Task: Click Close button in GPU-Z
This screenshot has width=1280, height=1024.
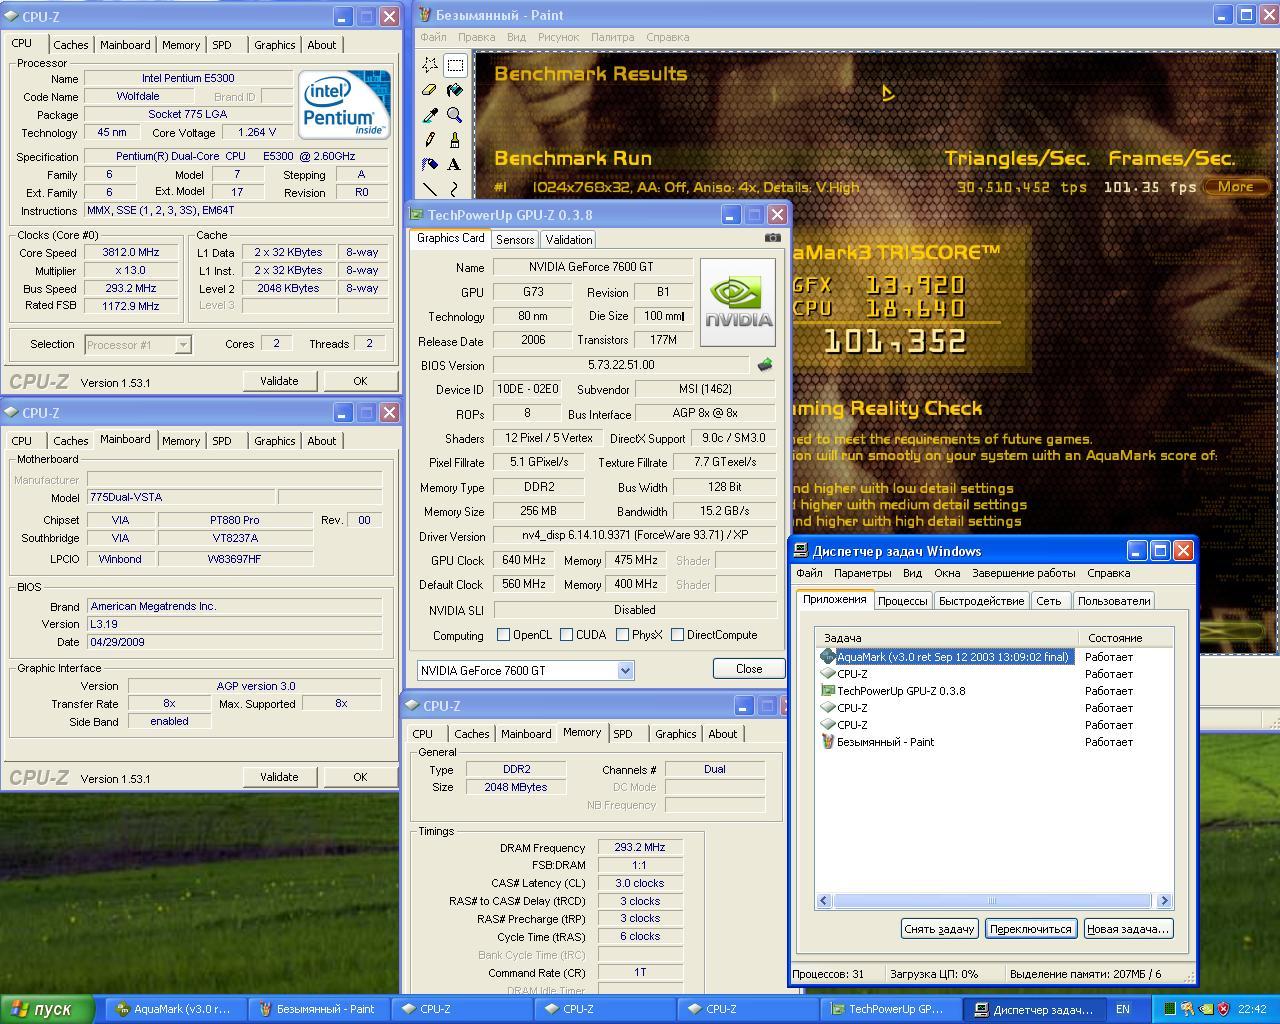Action: click(749, 669)
